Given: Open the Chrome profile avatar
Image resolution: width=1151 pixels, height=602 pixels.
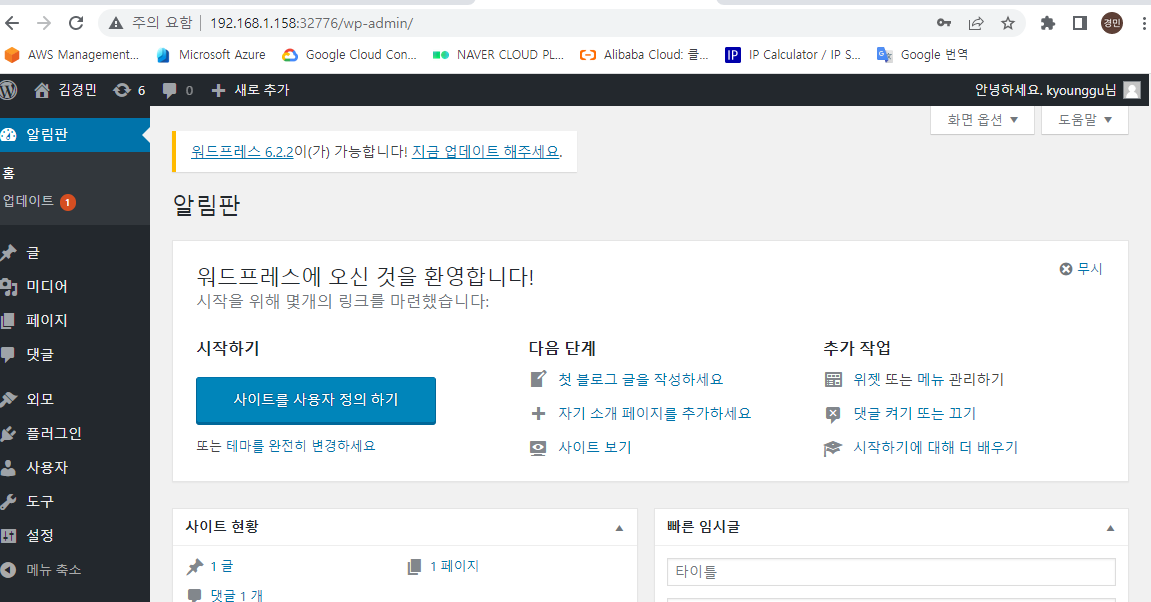Looking at the screenshot, I should tap(1112, 23).
